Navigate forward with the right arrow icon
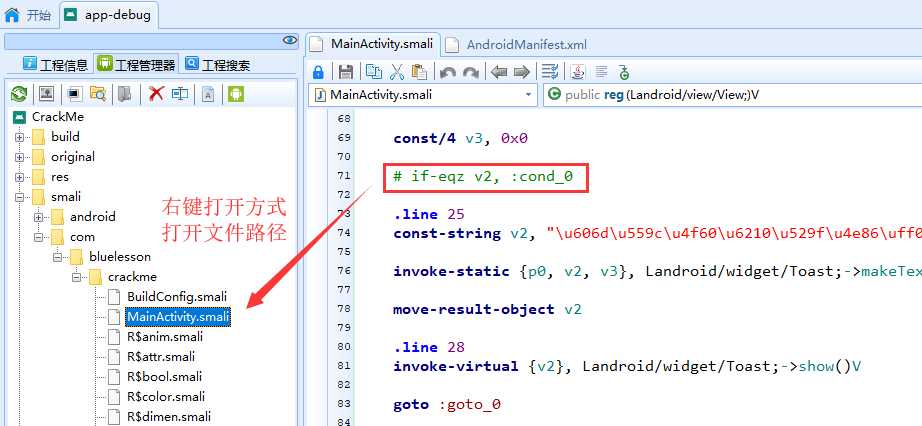The height and width of the screenshot is (426, 922). pyautogui.click(x=522, y=72)
